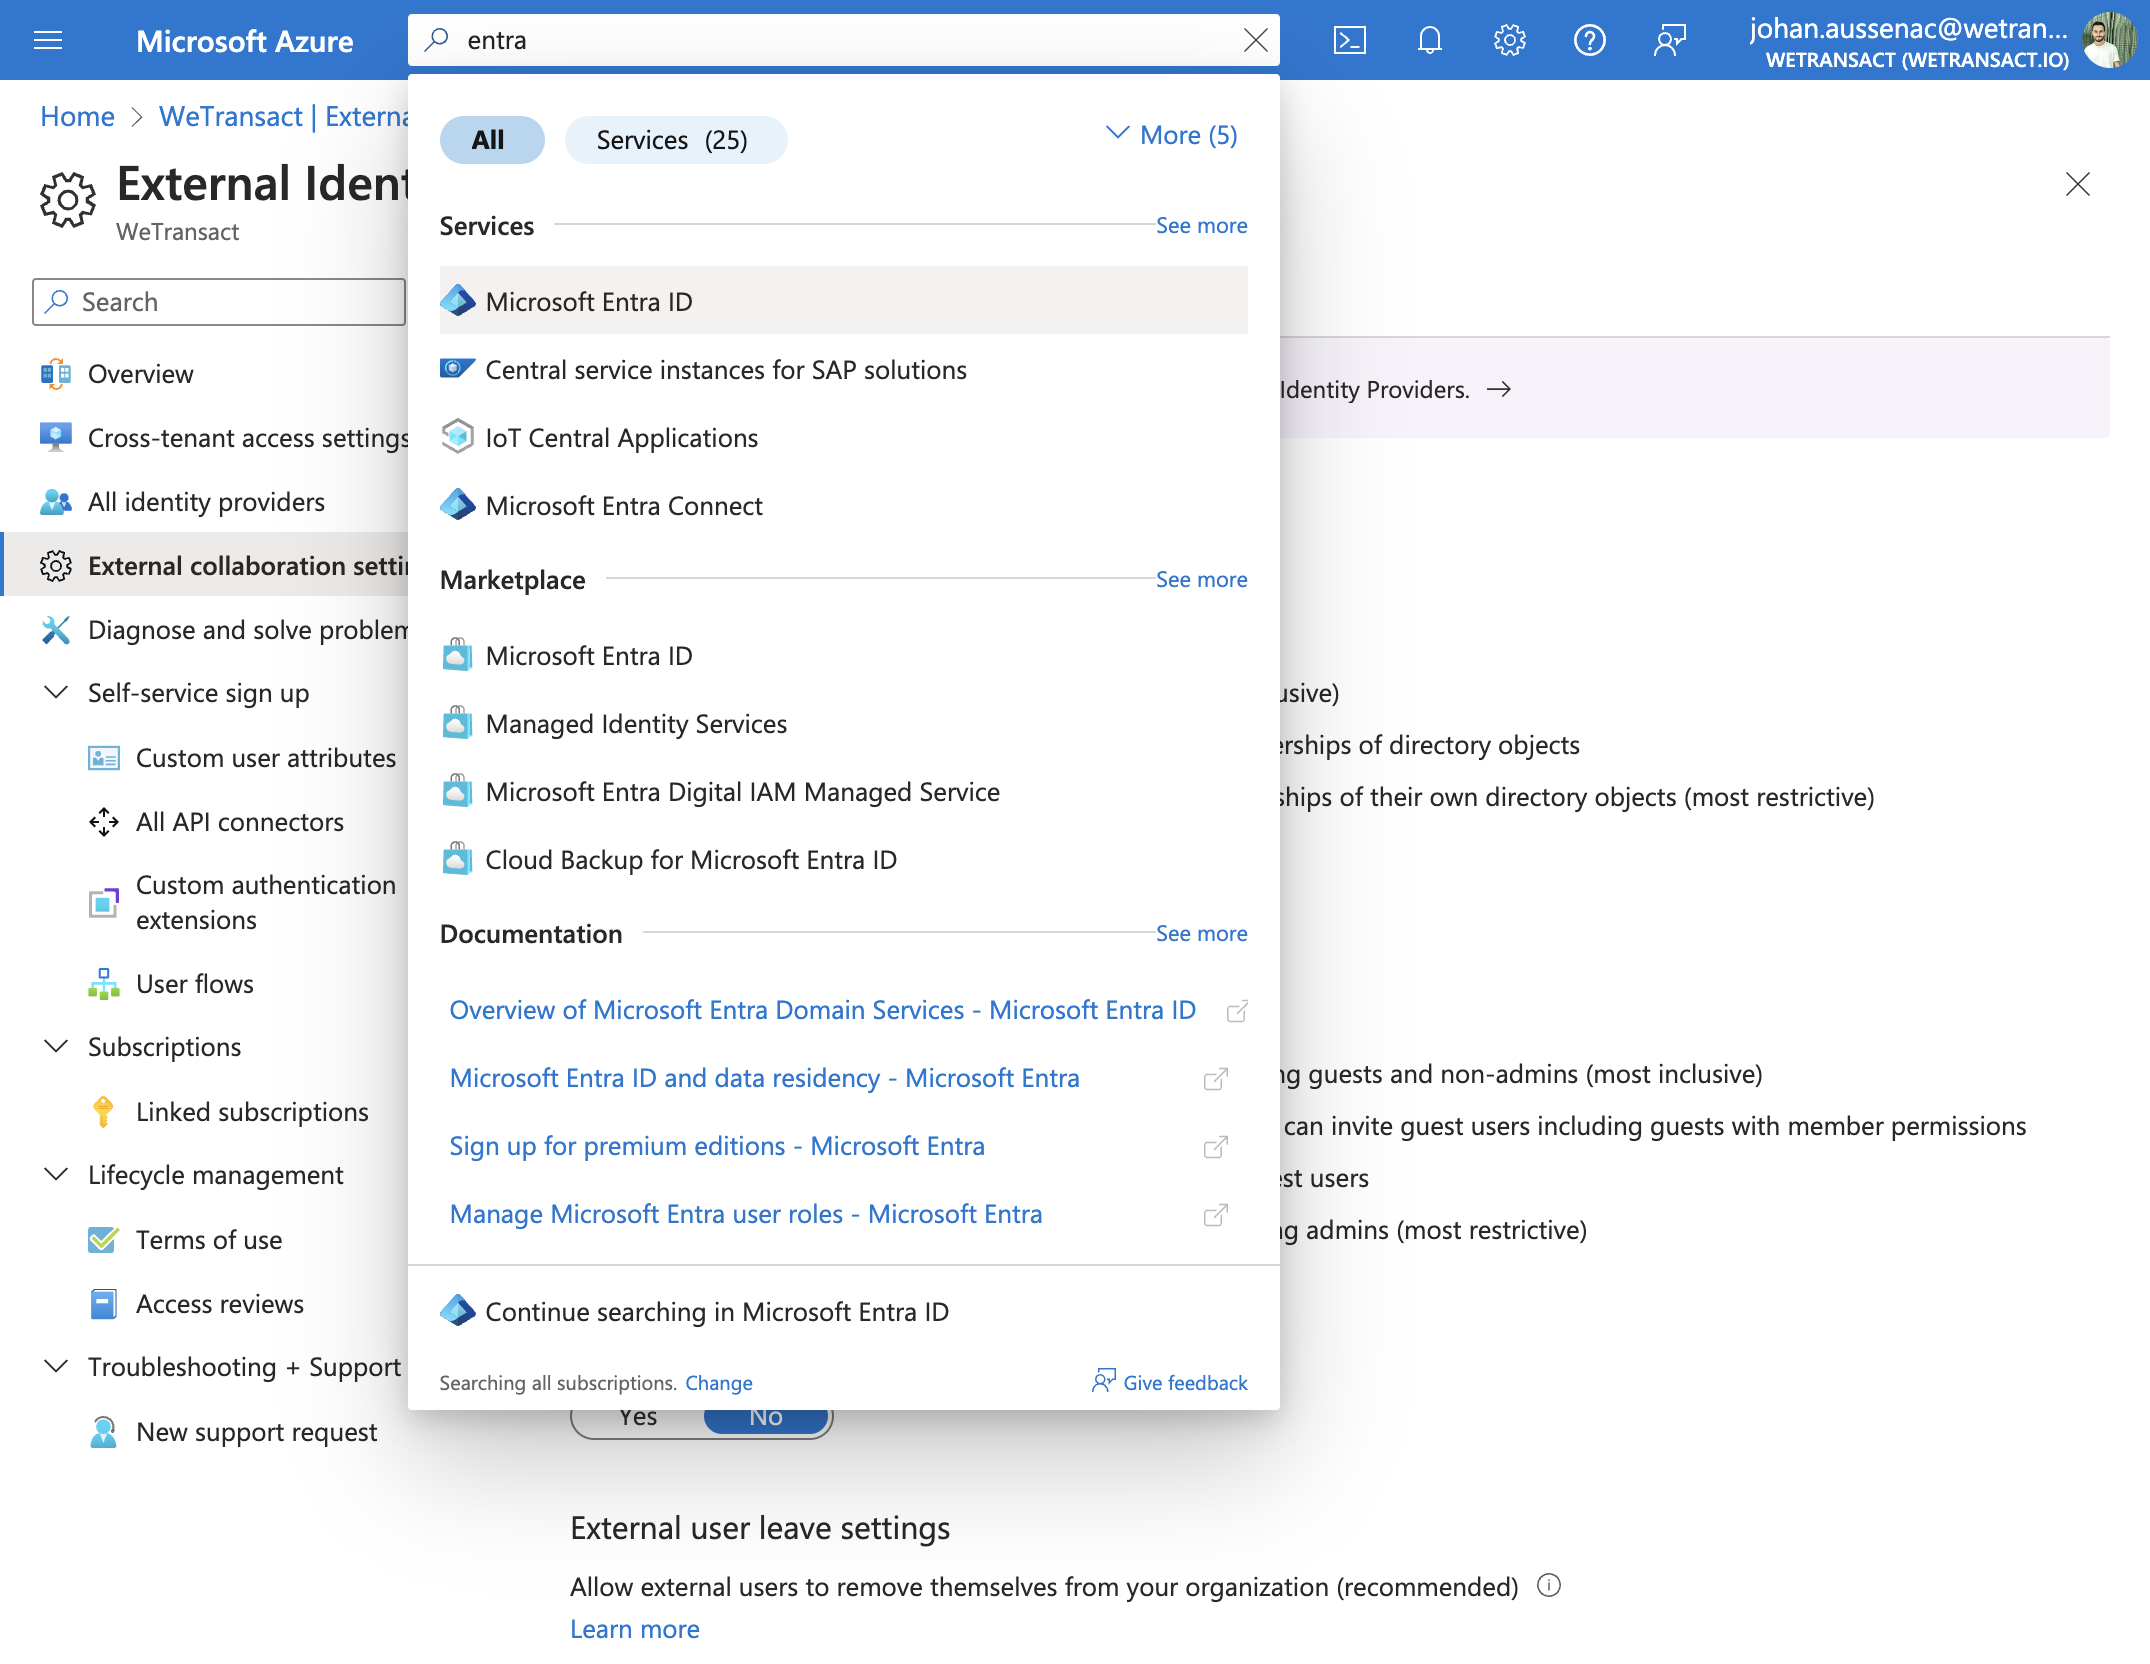Expand the More (5) filter dropdown

[1172, 135]
